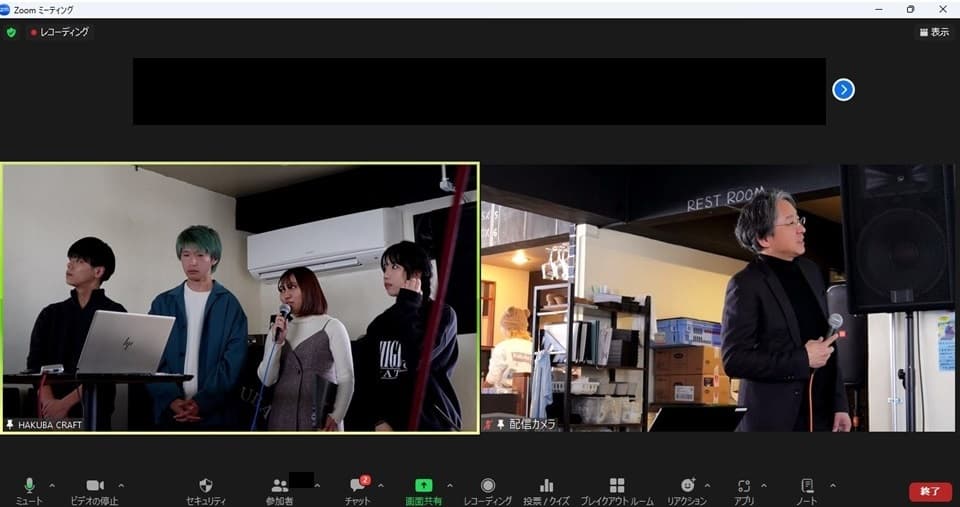
Task: Open video options caret beside camera
Action: pyautogui.click(x=121, y=486)
